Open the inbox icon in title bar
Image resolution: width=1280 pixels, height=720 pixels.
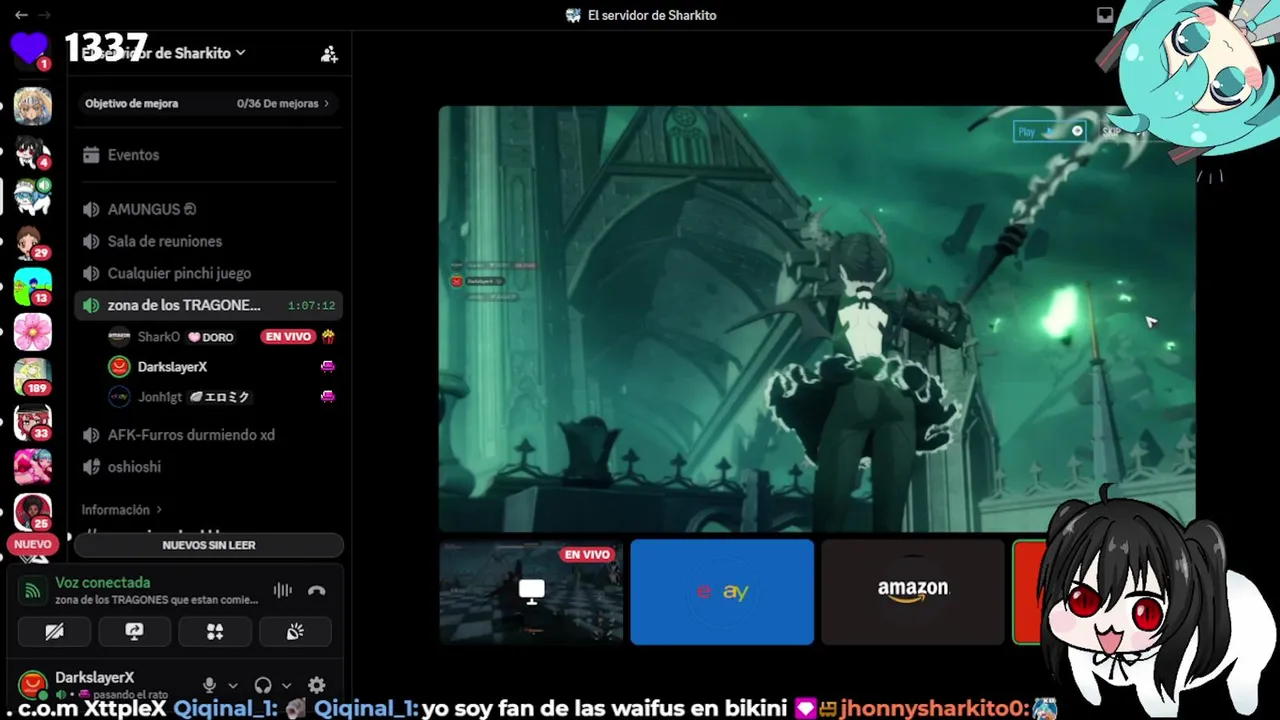tap(1105, 15)
